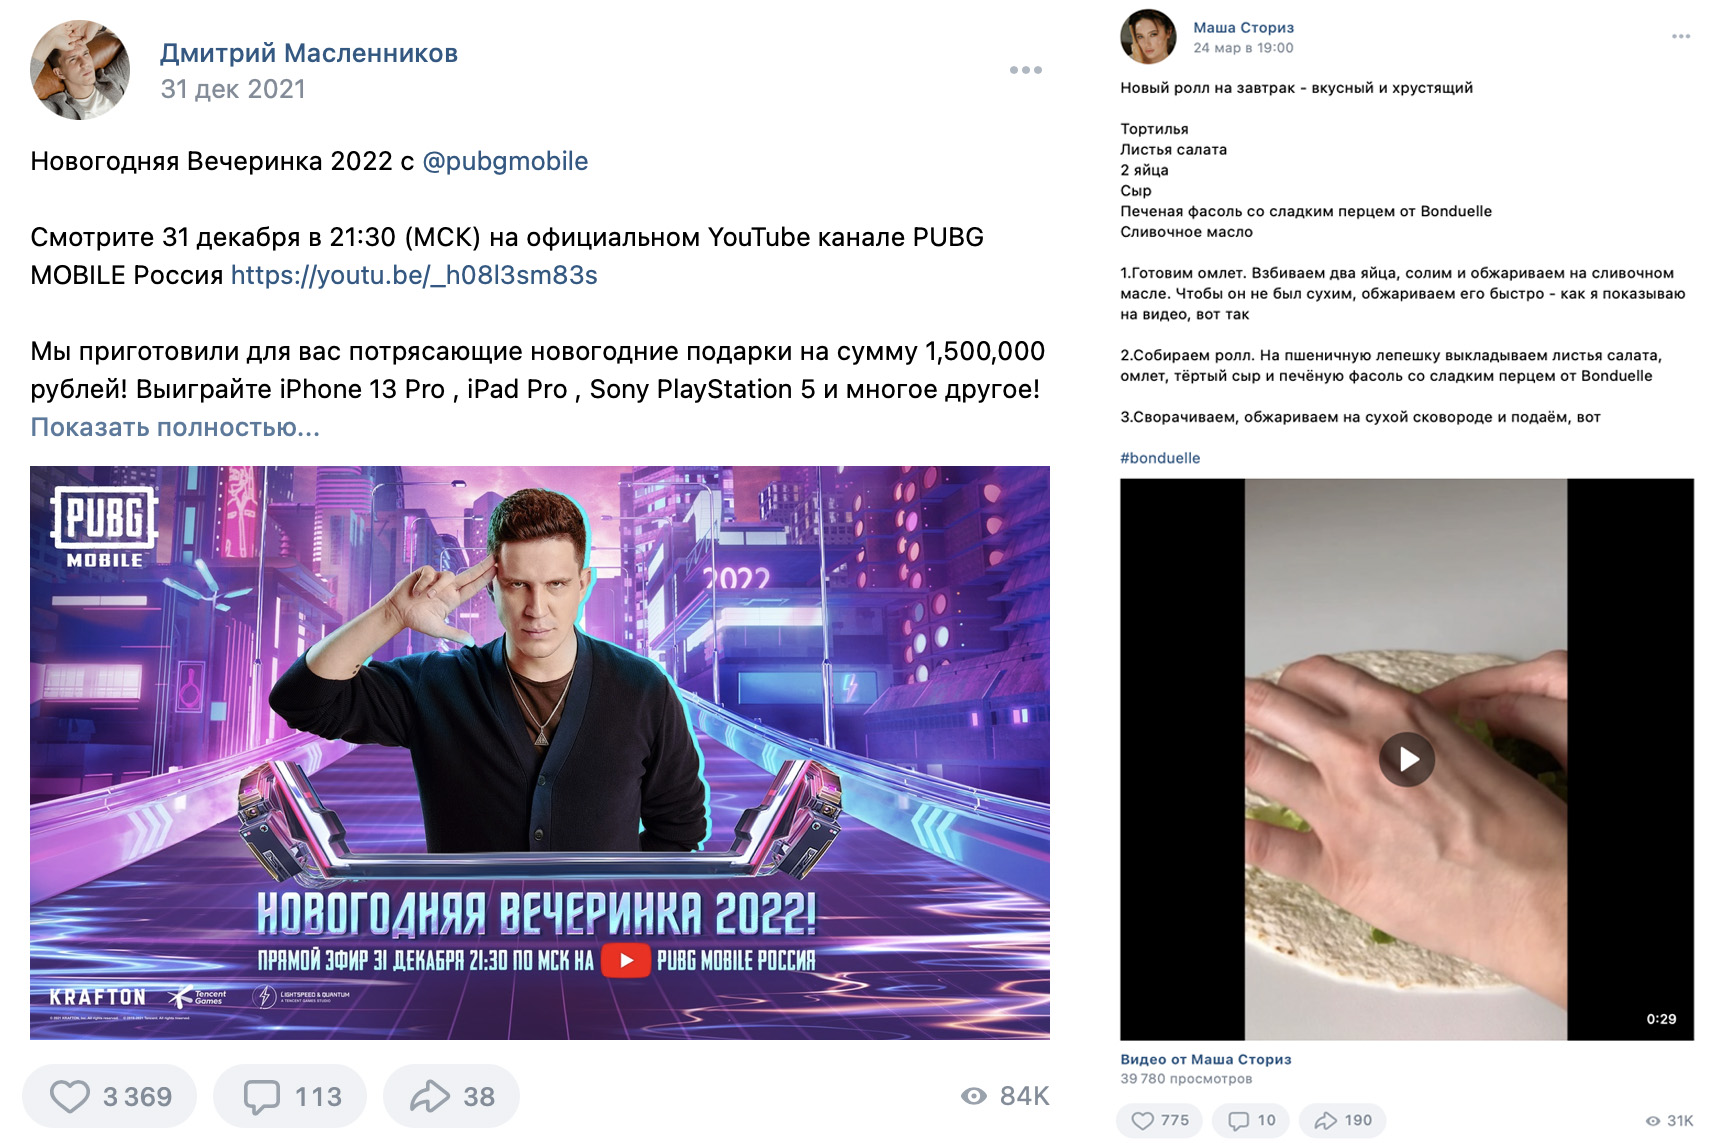Open Дмитрий Масленников profile avatar
The image size is (1714, 1143).
(x=80, y=70)
